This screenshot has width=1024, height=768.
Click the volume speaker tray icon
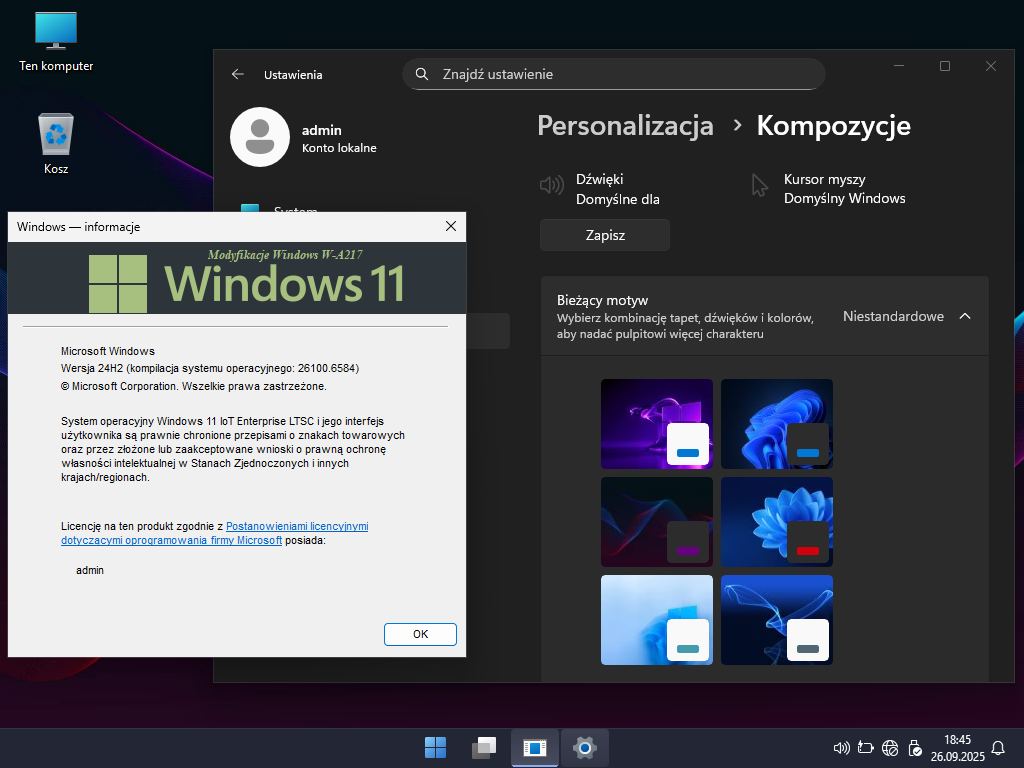click(841, 747)
